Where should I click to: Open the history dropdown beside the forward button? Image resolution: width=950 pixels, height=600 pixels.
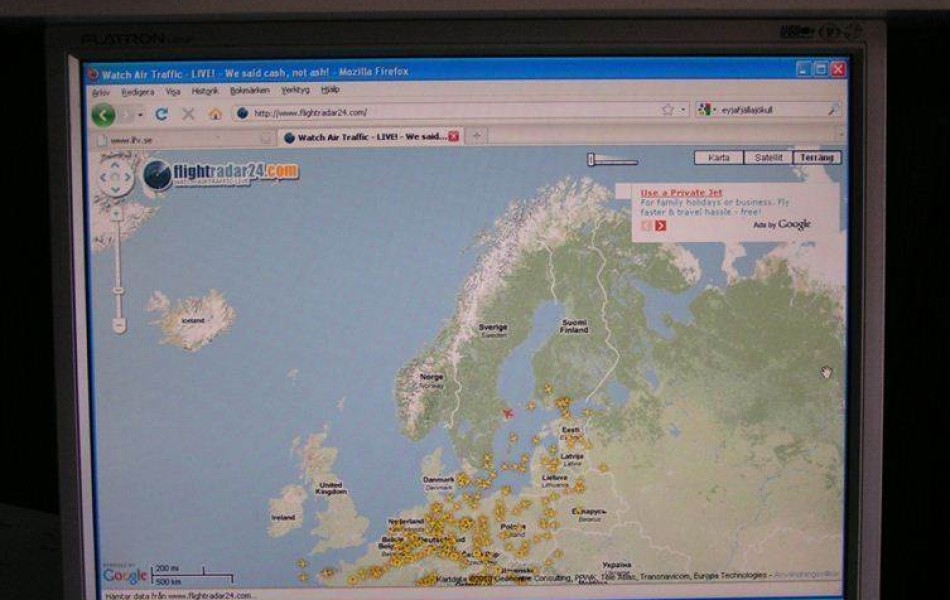(139, 114)
